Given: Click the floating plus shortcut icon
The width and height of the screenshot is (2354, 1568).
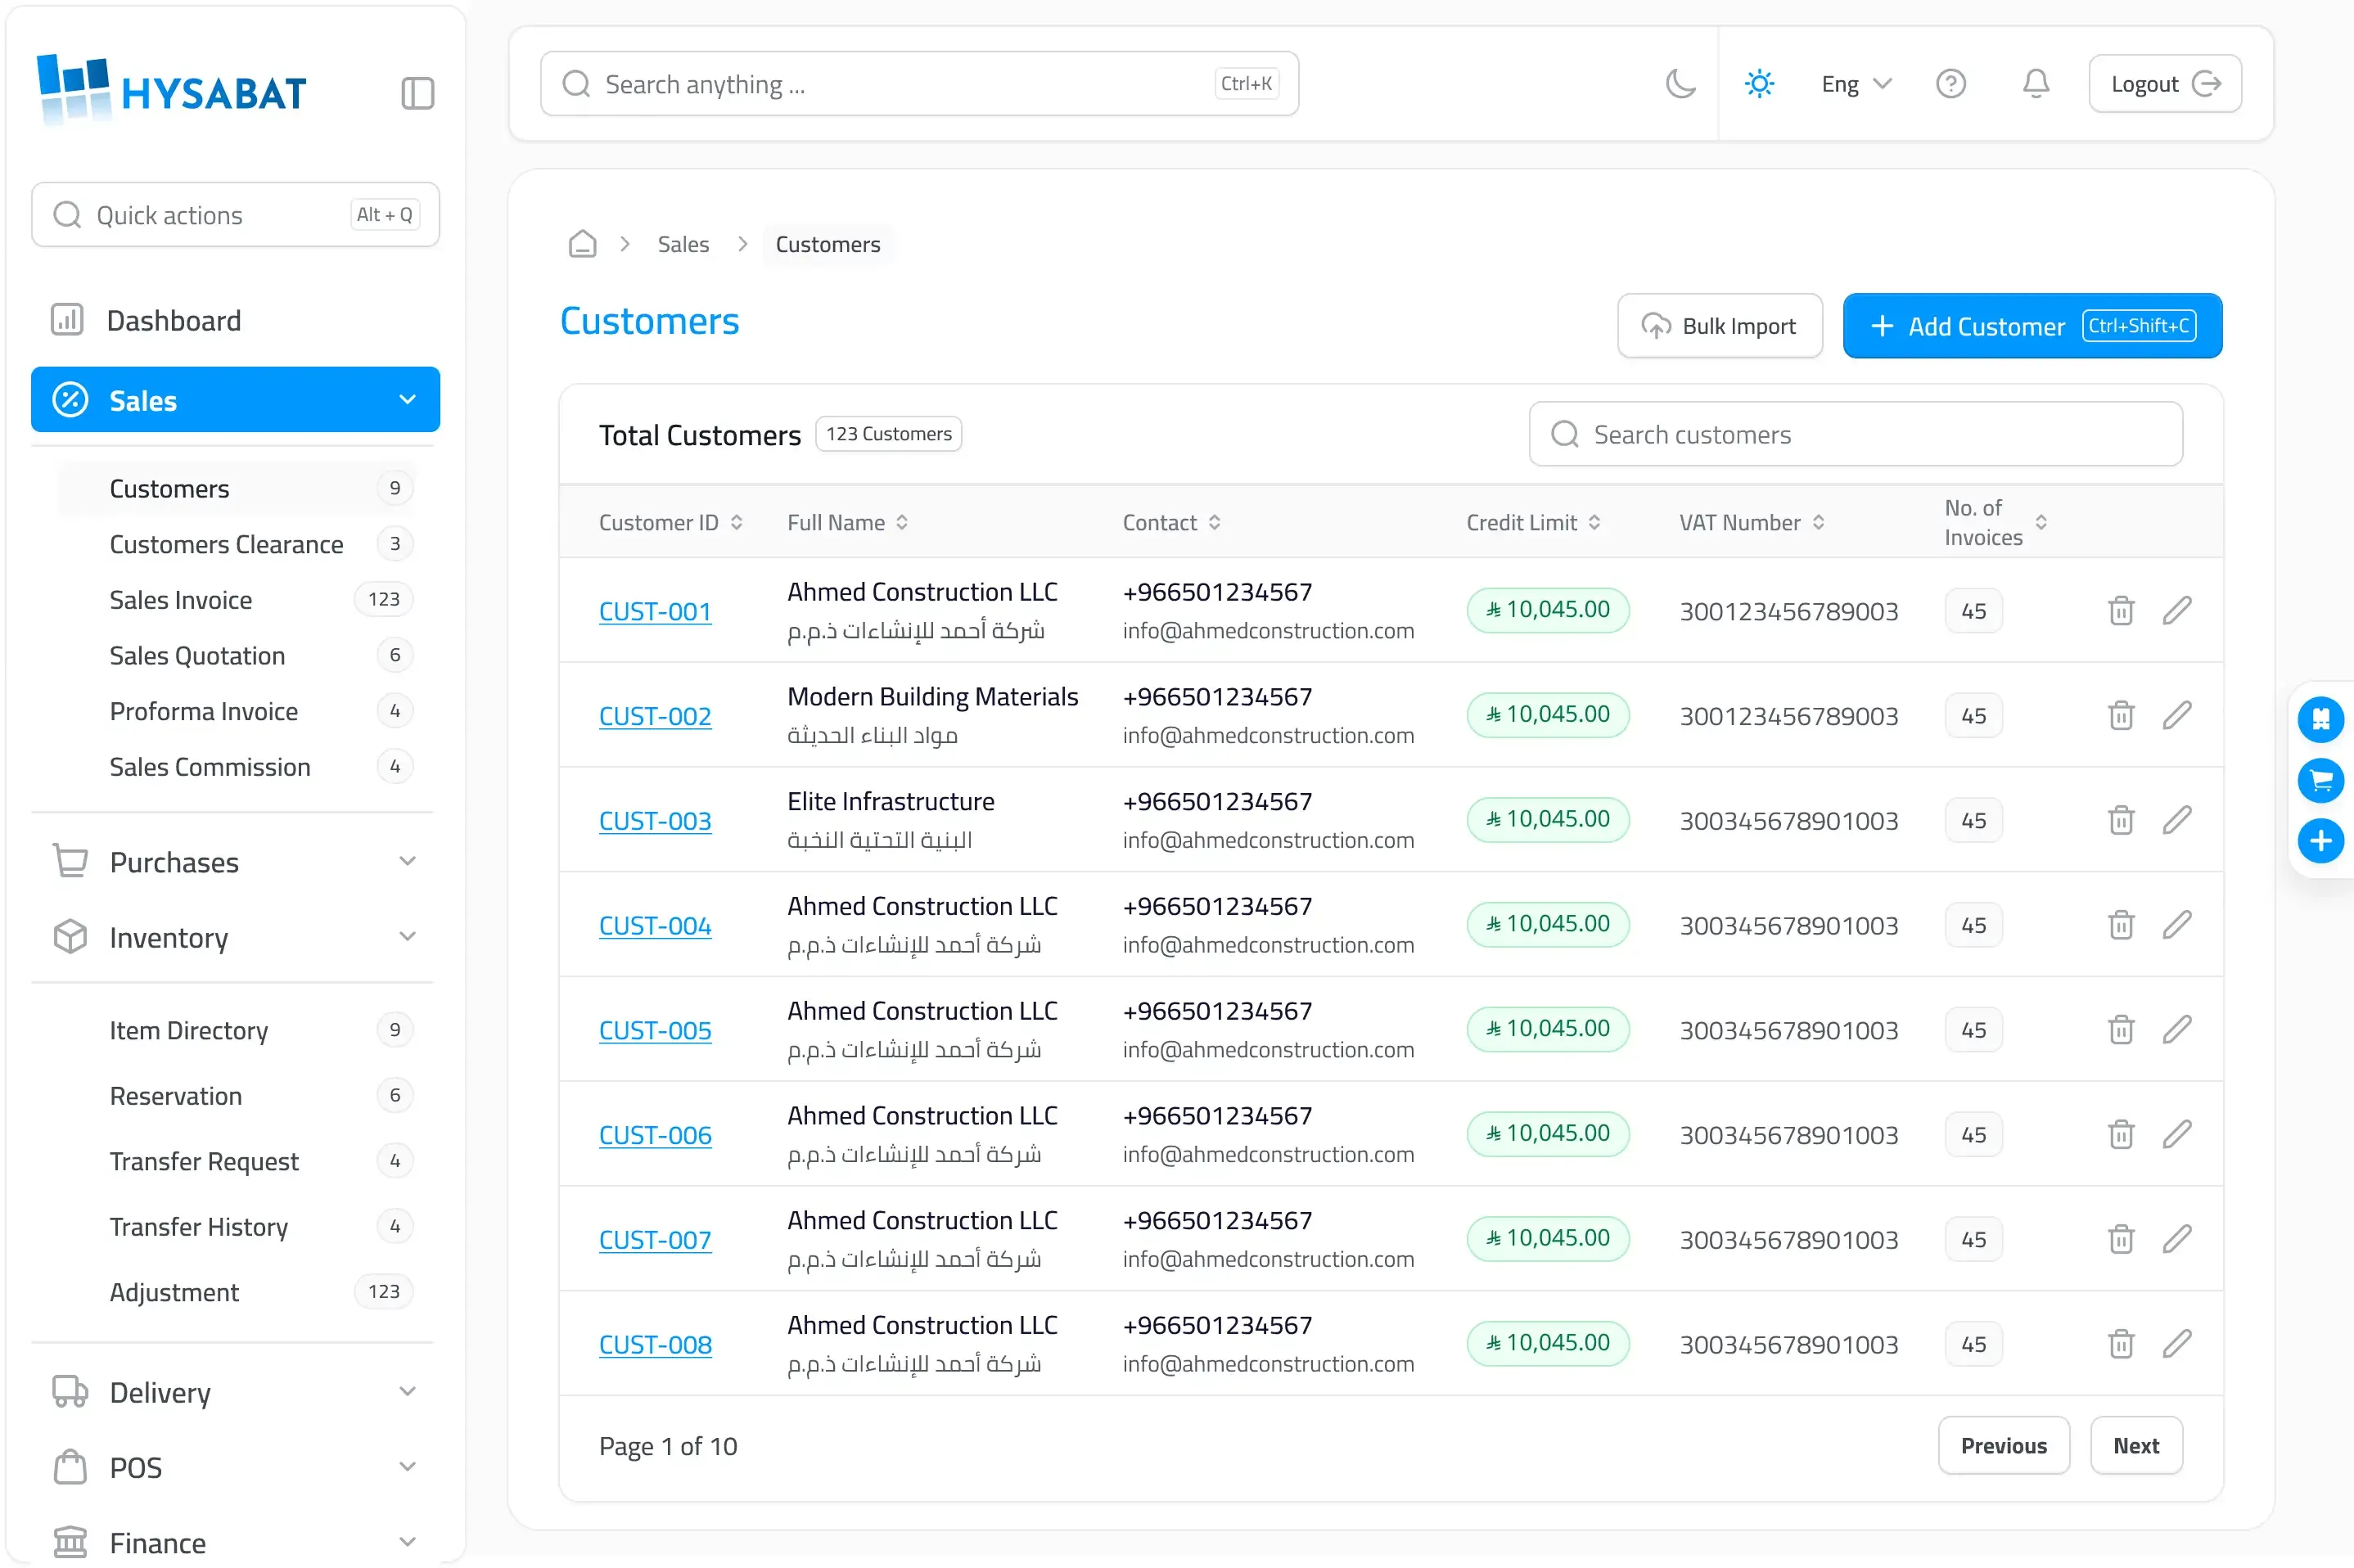Looking at the screenshot, I should click(x=2320, y=841).
